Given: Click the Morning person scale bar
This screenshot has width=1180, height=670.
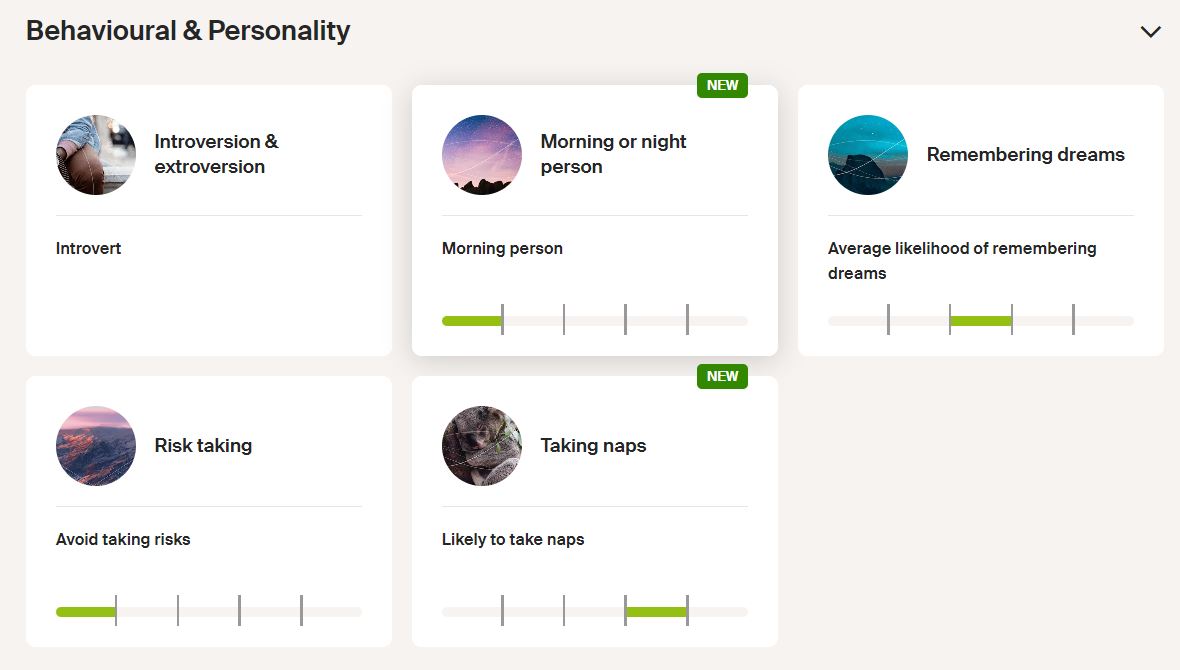Looking at the screenshot, I should [594, 321].
